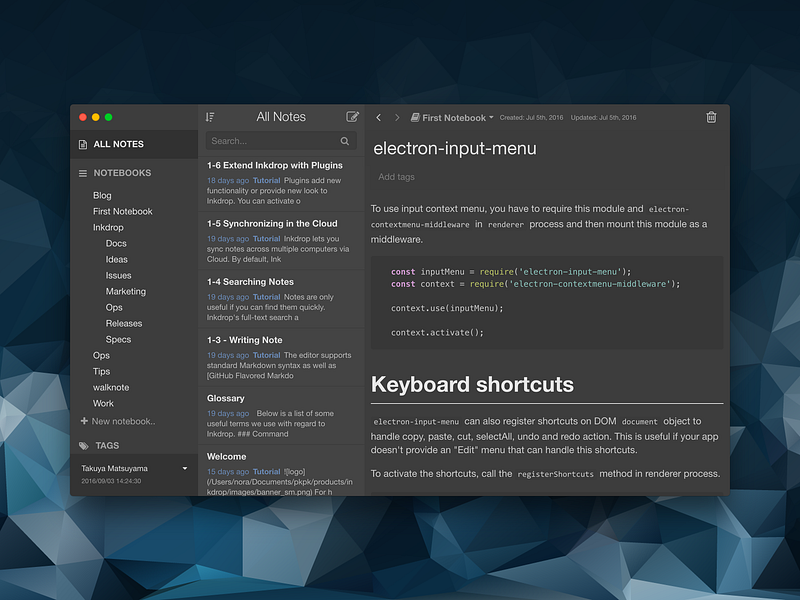
Task: Click Tutorial tag on 1-3 note
Action: tap(266, 355)
